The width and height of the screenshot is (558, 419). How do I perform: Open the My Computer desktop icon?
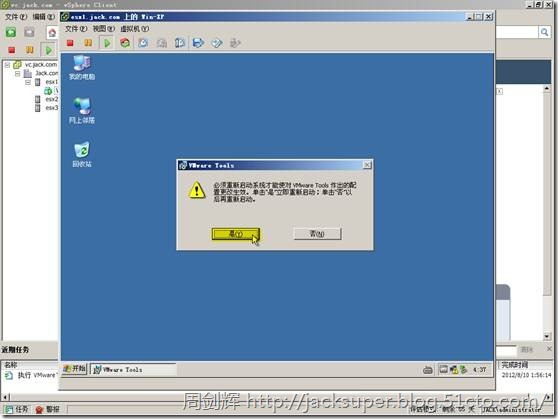[82, 68]
